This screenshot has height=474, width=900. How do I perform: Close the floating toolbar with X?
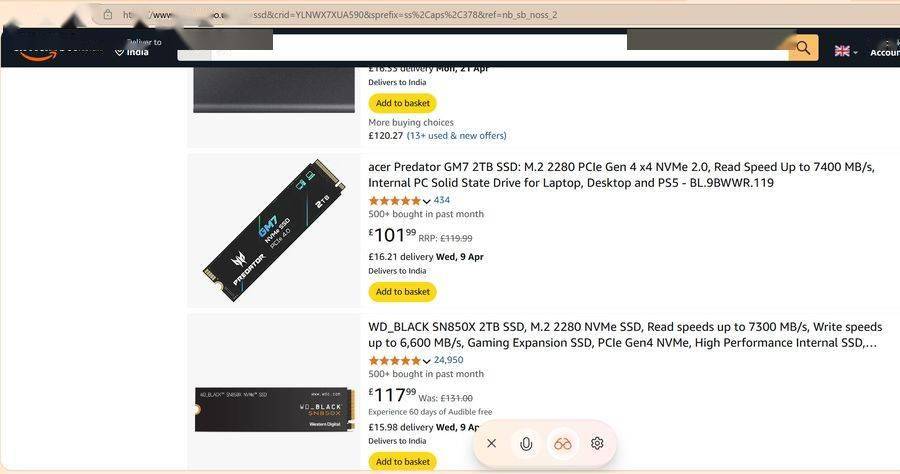(491, 443)
